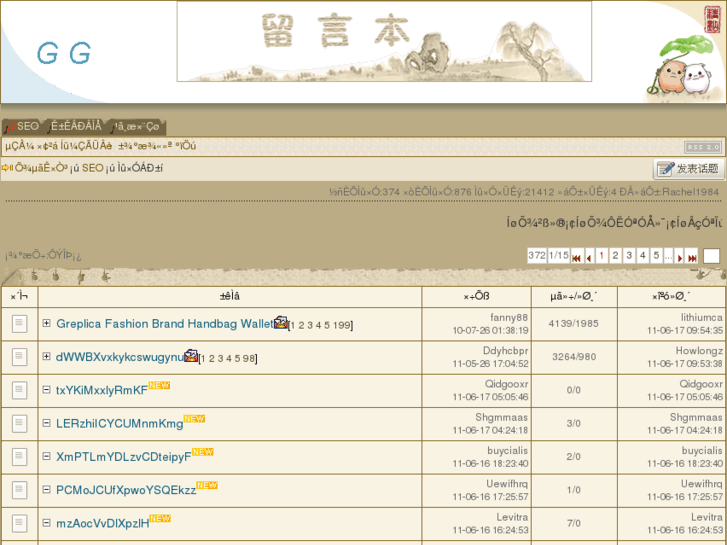727x545 pixels.
Task: Open newest member Rachel1984 link
Action: pyautogui.click(x=691, y=192)
